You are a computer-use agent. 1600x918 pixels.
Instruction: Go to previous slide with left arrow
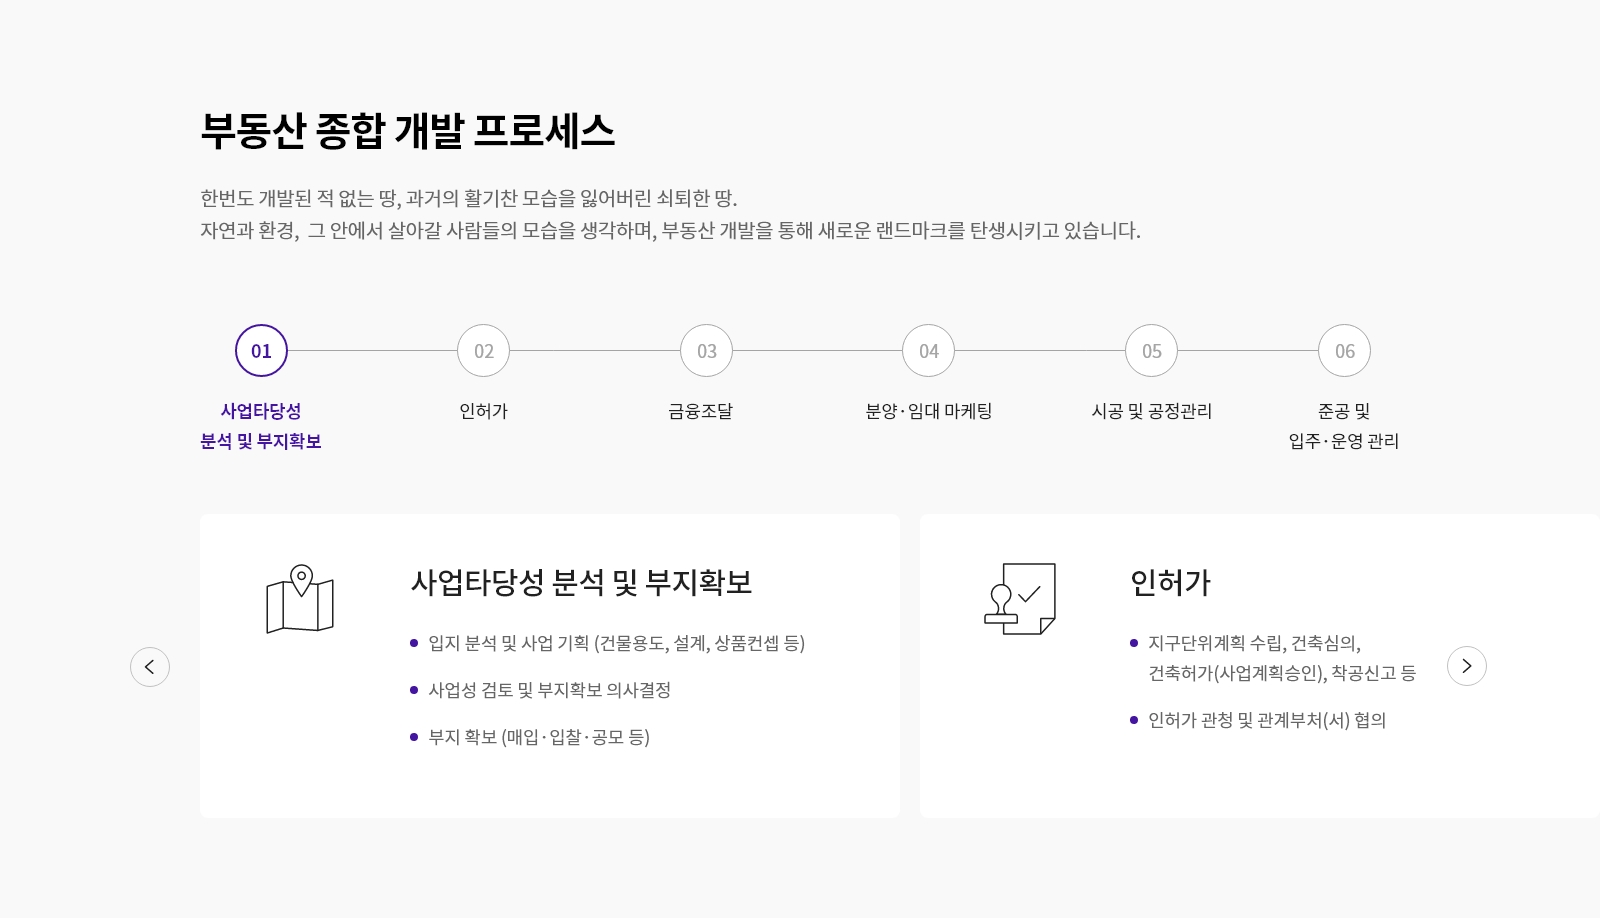(150, 667)
